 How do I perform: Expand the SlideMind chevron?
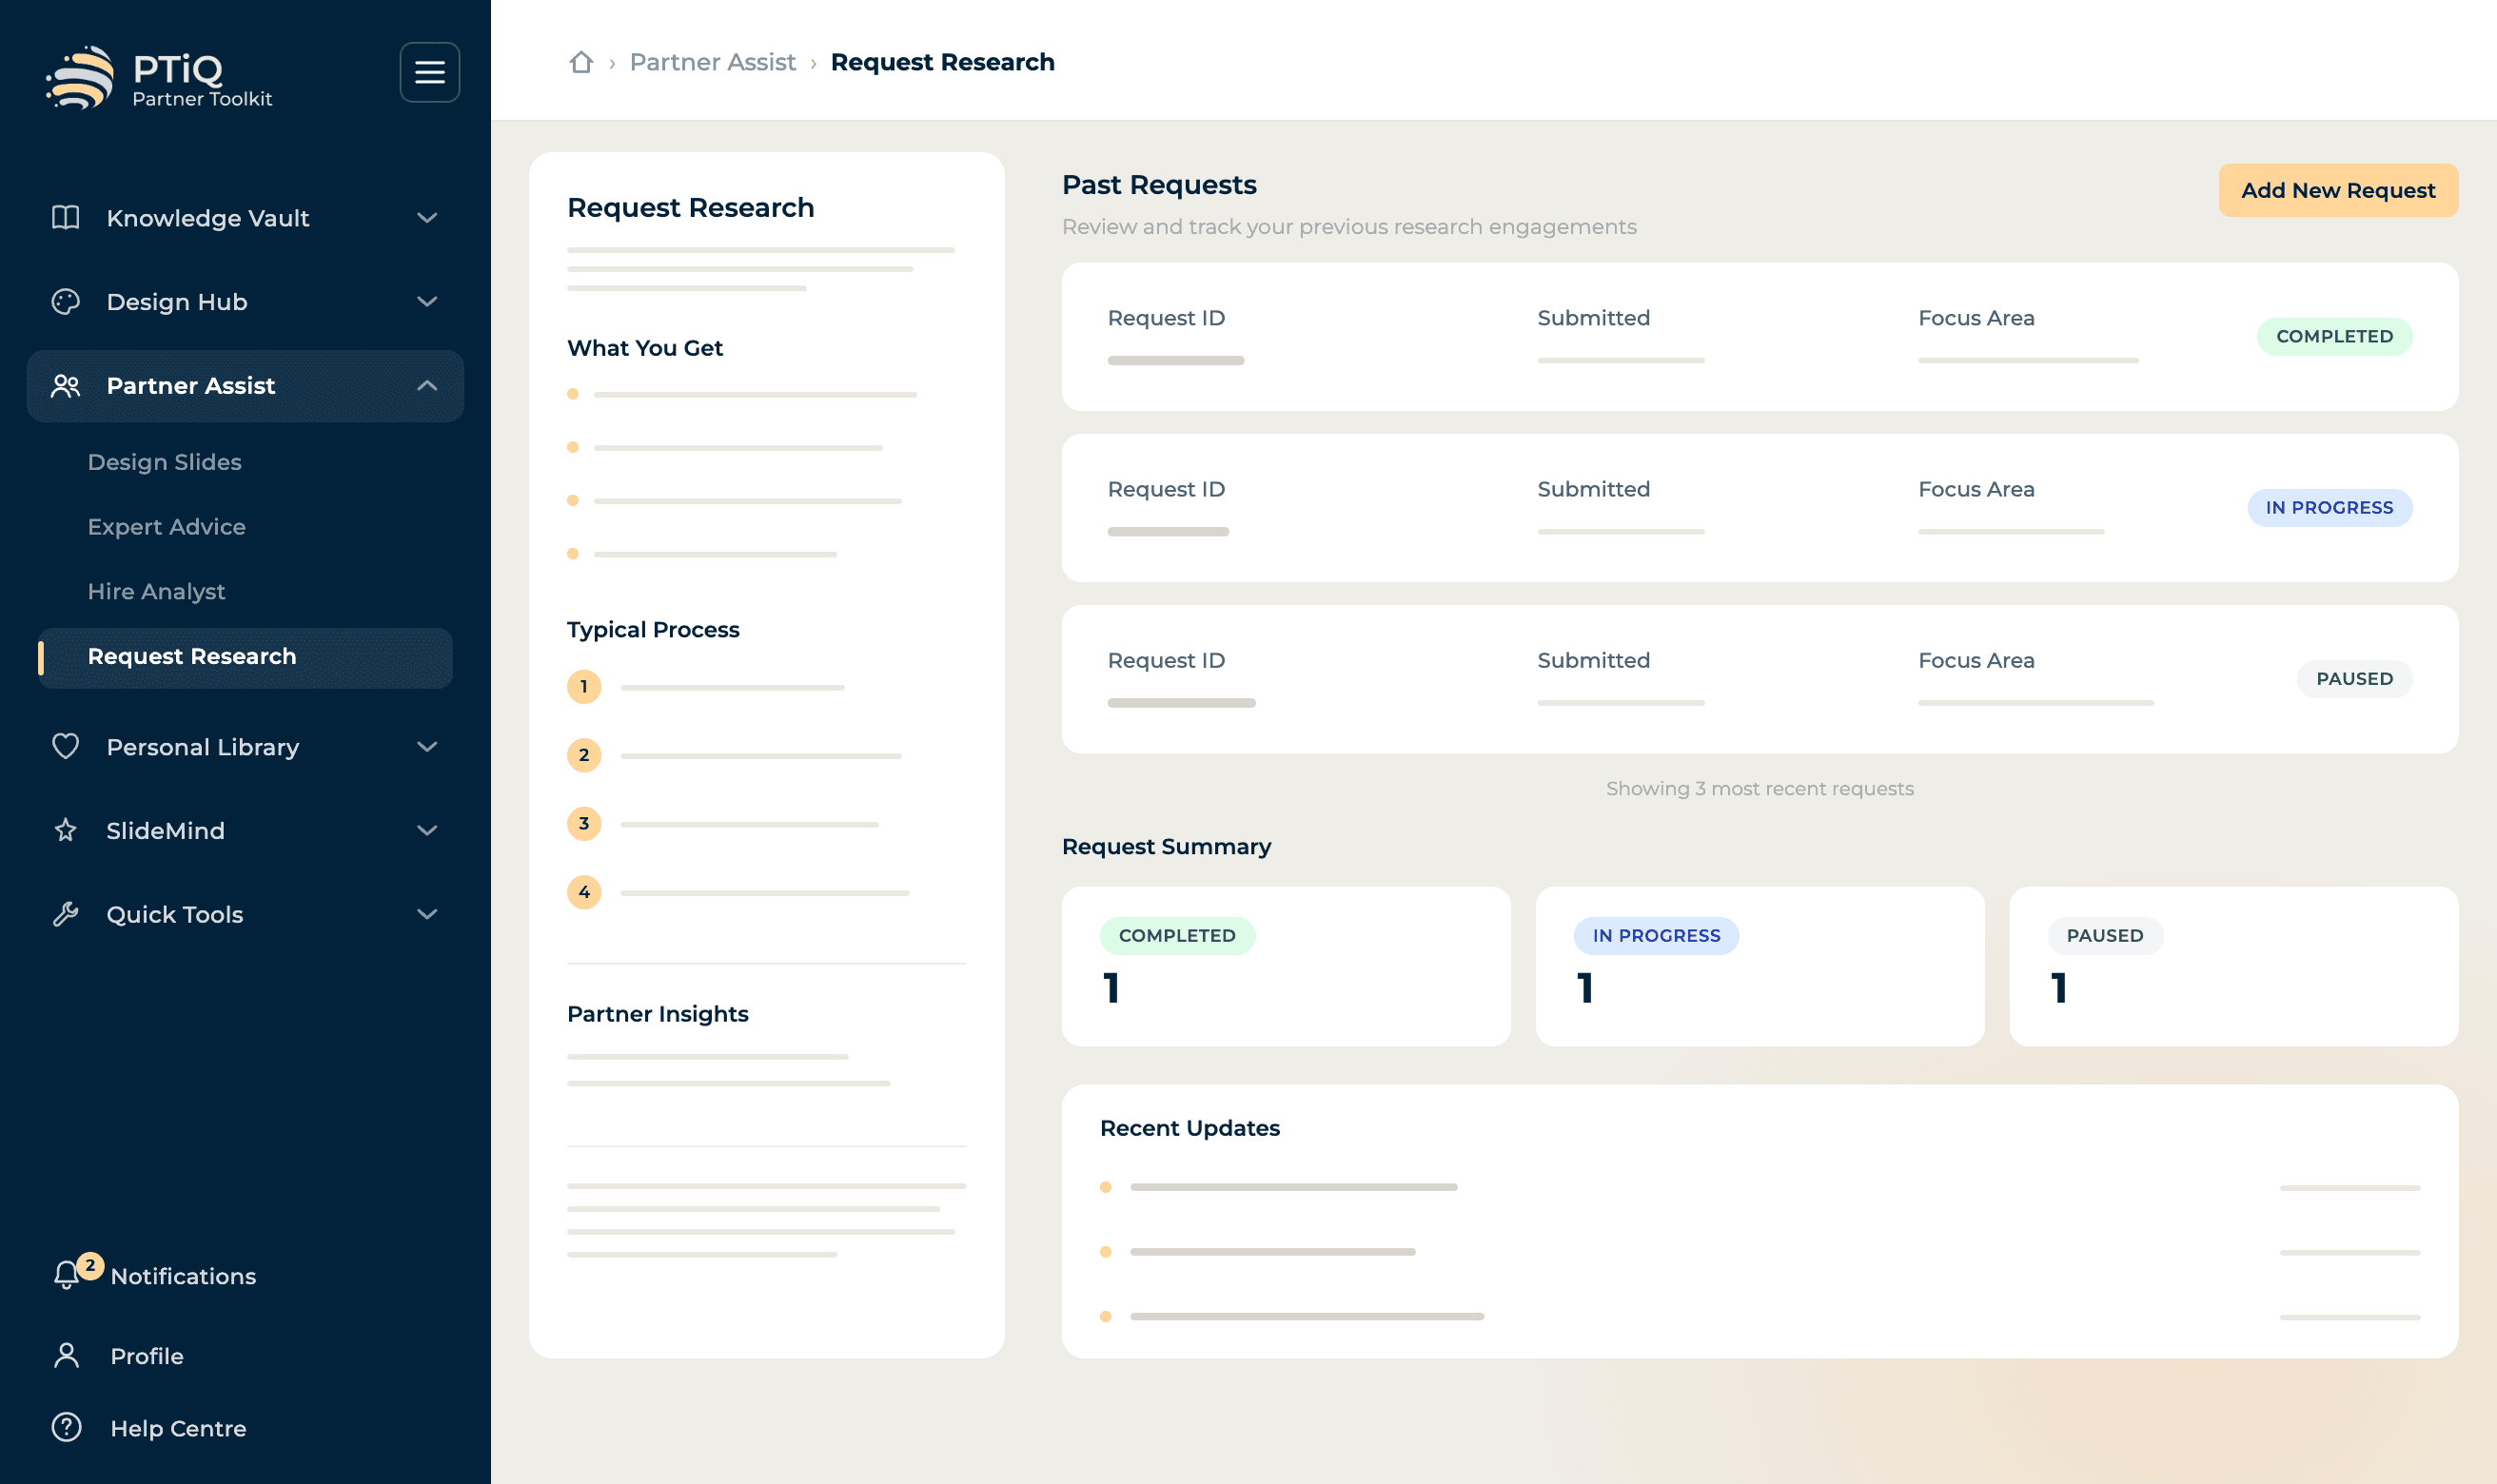[x=427, y=830]
